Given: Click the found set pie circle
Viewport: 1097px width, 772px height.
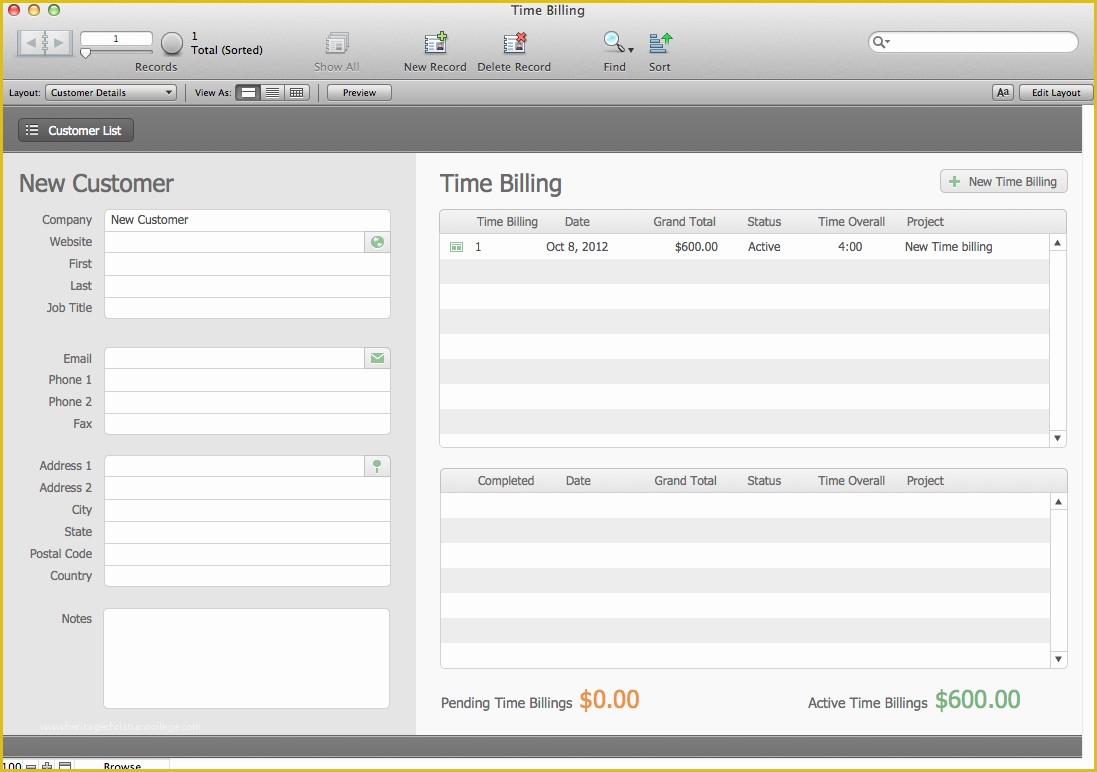Looking at the screenshot, I should pos(171,43).
